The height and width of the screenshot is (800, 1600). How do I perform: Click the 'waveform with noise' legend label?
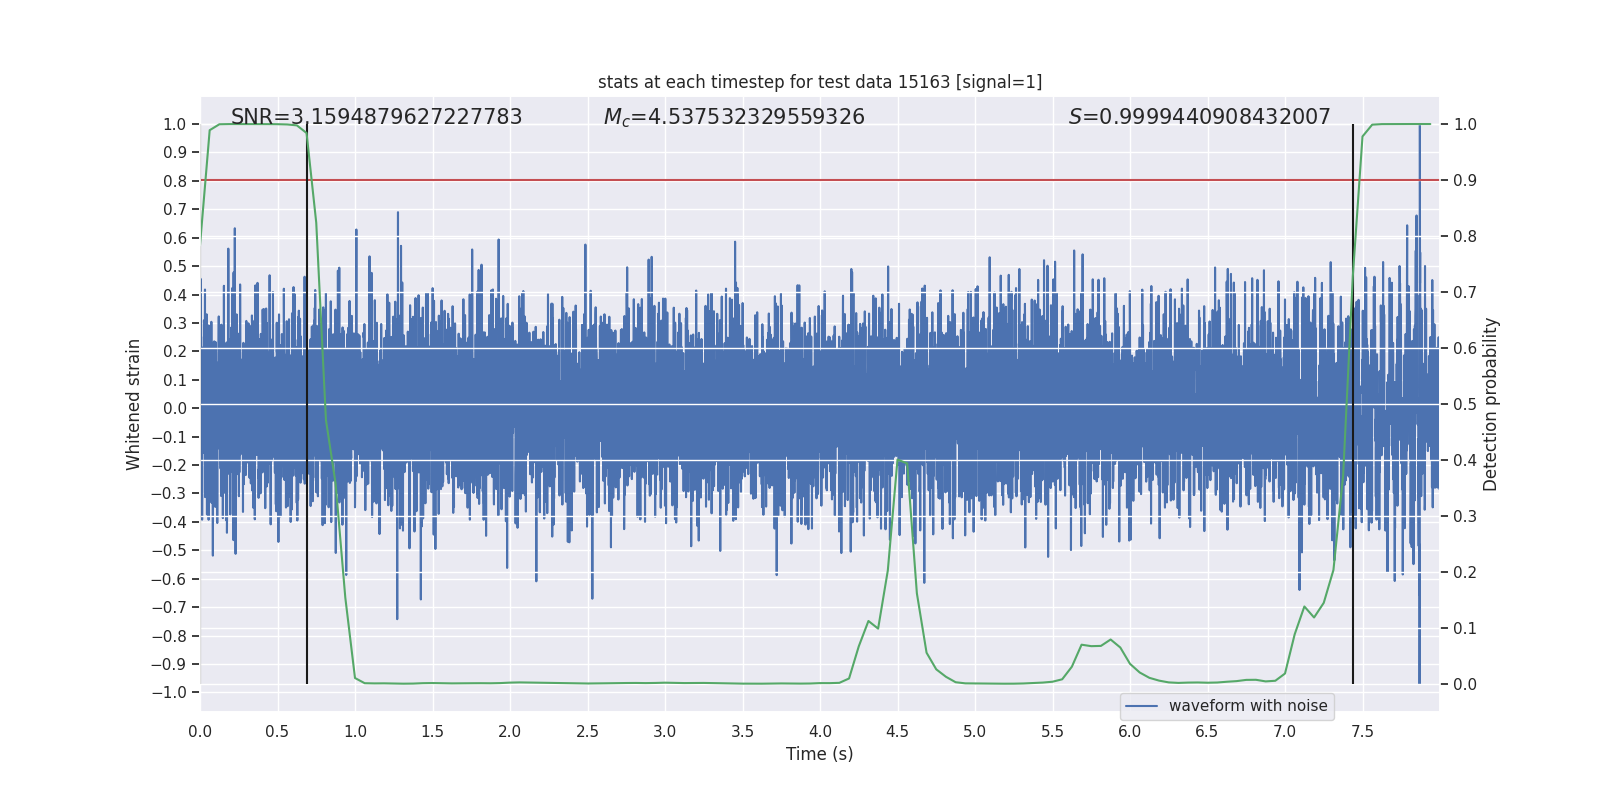click(x=1247, y=706)
